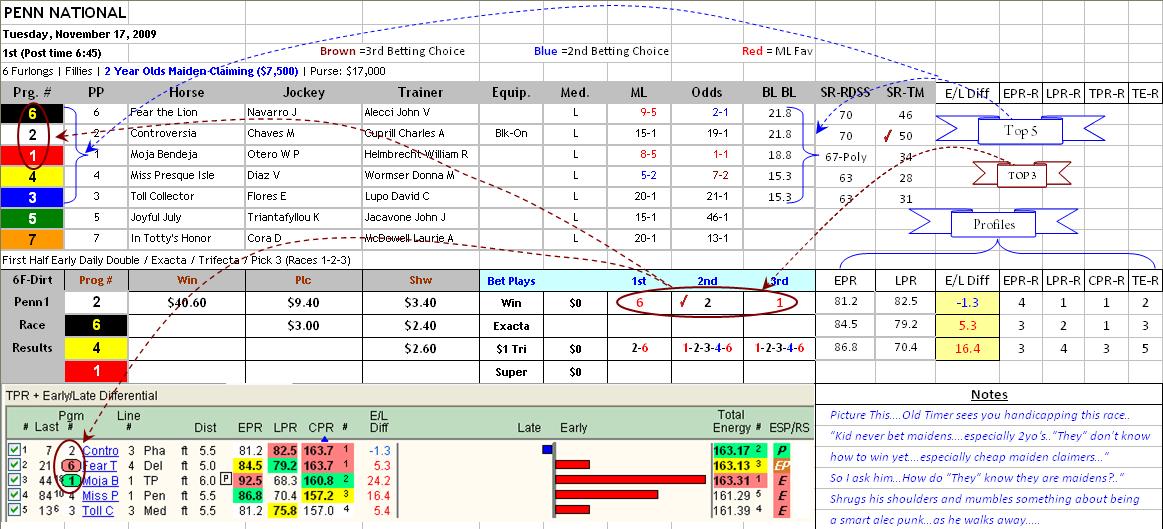
Task: Uncheck the checkbox for row 1 Contro
Action: click(13, 450)
